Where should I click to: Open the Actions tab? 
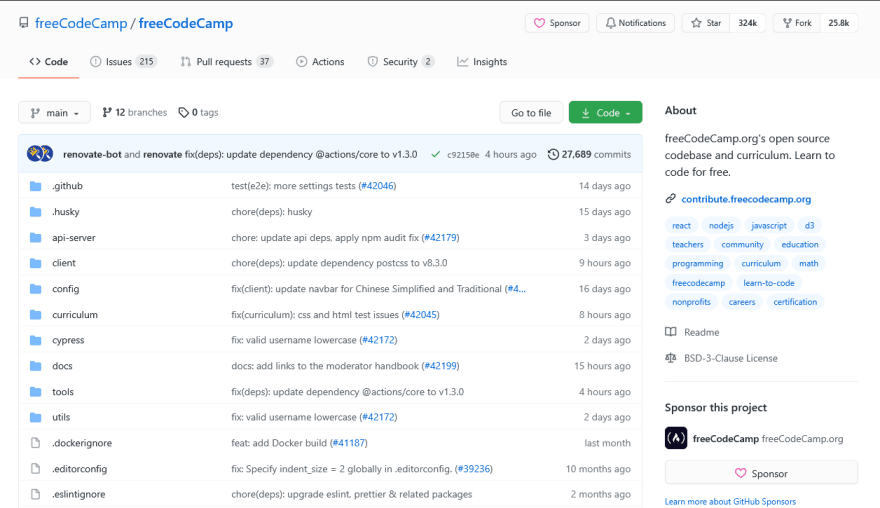tap(320, 62)
